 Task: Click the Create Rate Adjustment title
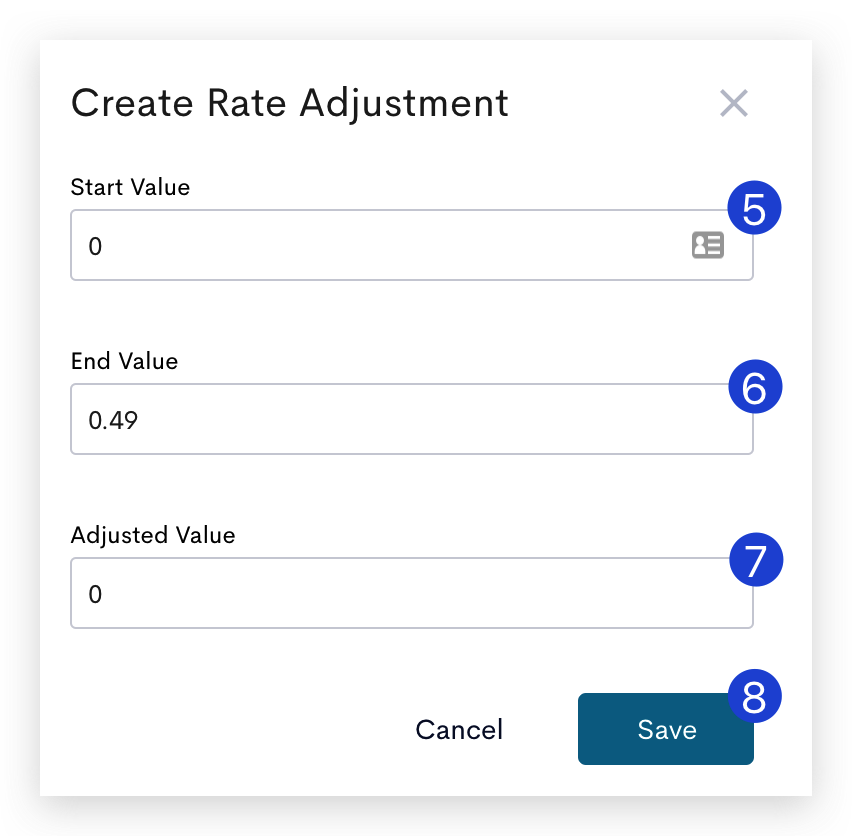click(x=290, y=103)
